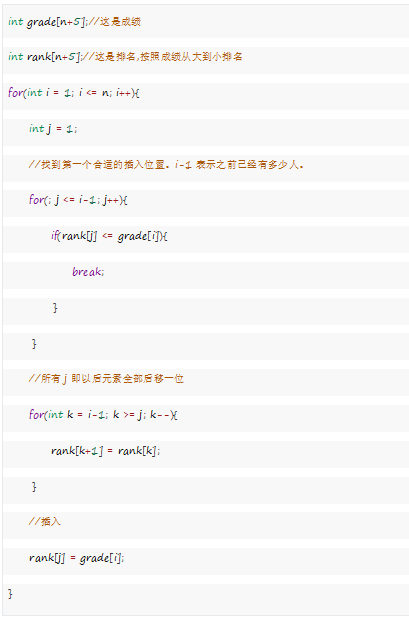The image size is (409, 618).
Task: Click the if rank[j] <= grade[i] condition
Action: [x=109, y=236]
